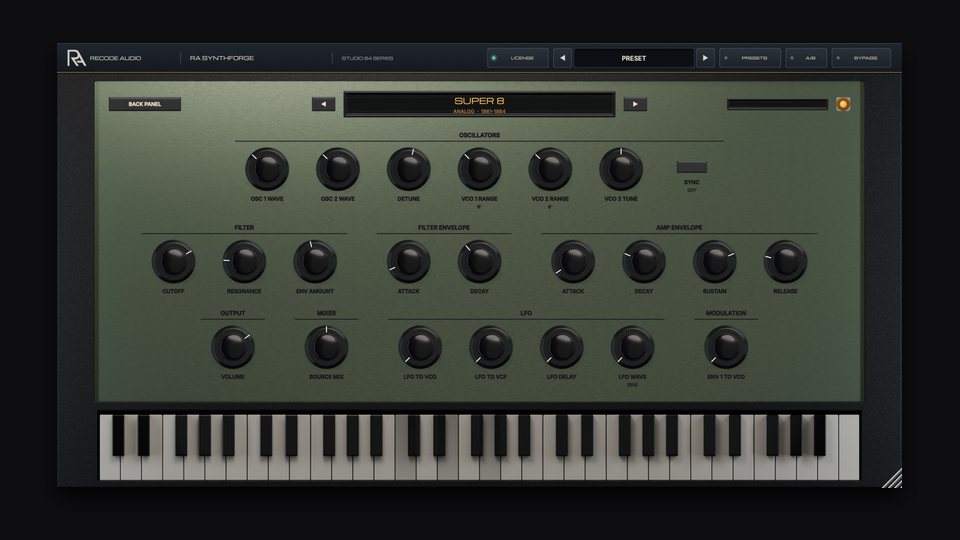Play the lowest white key on keyboard

[x=109, y=468]
